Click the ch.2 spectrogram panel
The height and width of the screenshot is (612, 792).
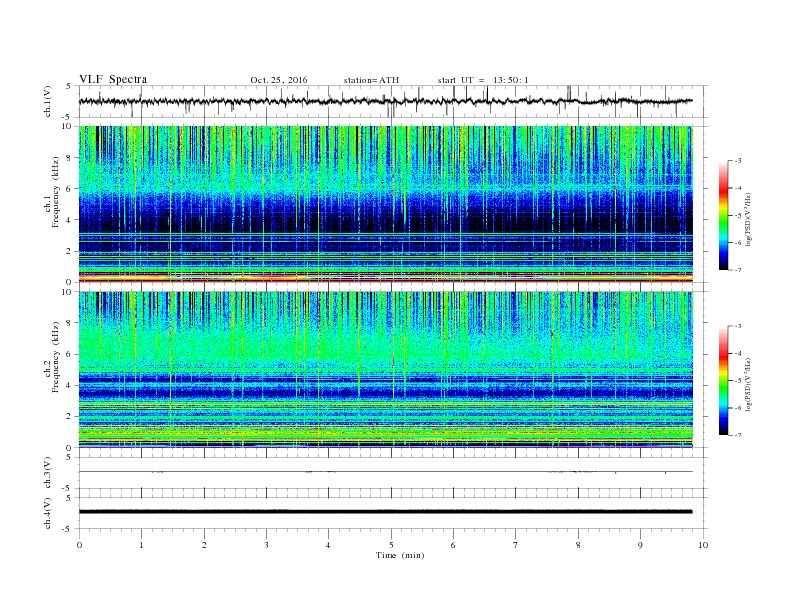[x=385, y=369]
